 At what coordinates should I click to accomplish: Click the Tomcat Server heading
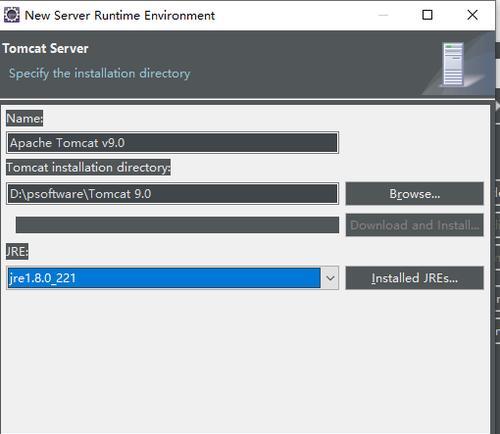[45, 49]
